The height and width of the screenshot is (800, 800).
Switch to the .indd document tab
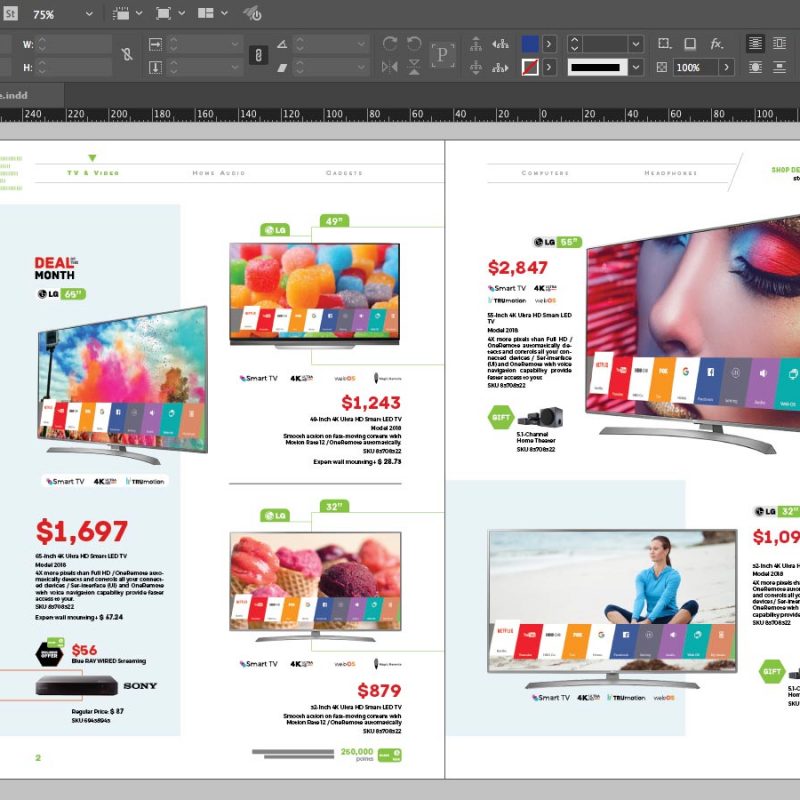click(32, 95)
